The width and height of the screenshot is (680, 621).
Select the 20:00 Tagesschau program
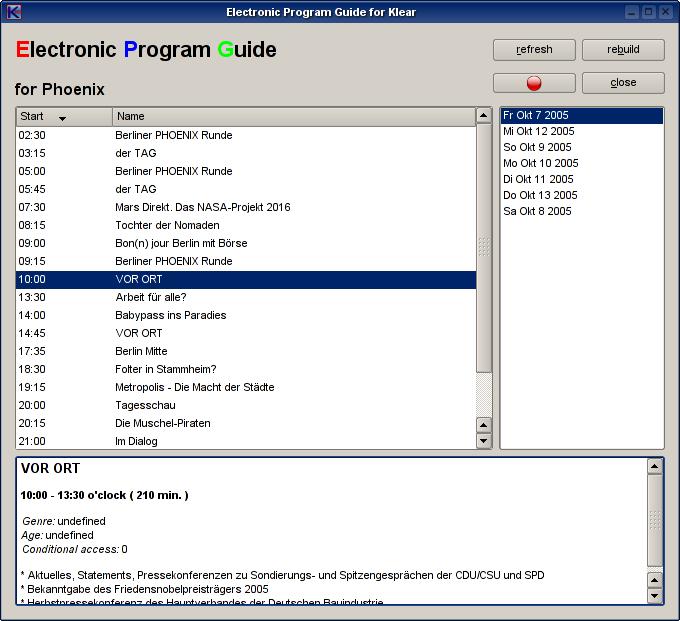click(246, 405)
